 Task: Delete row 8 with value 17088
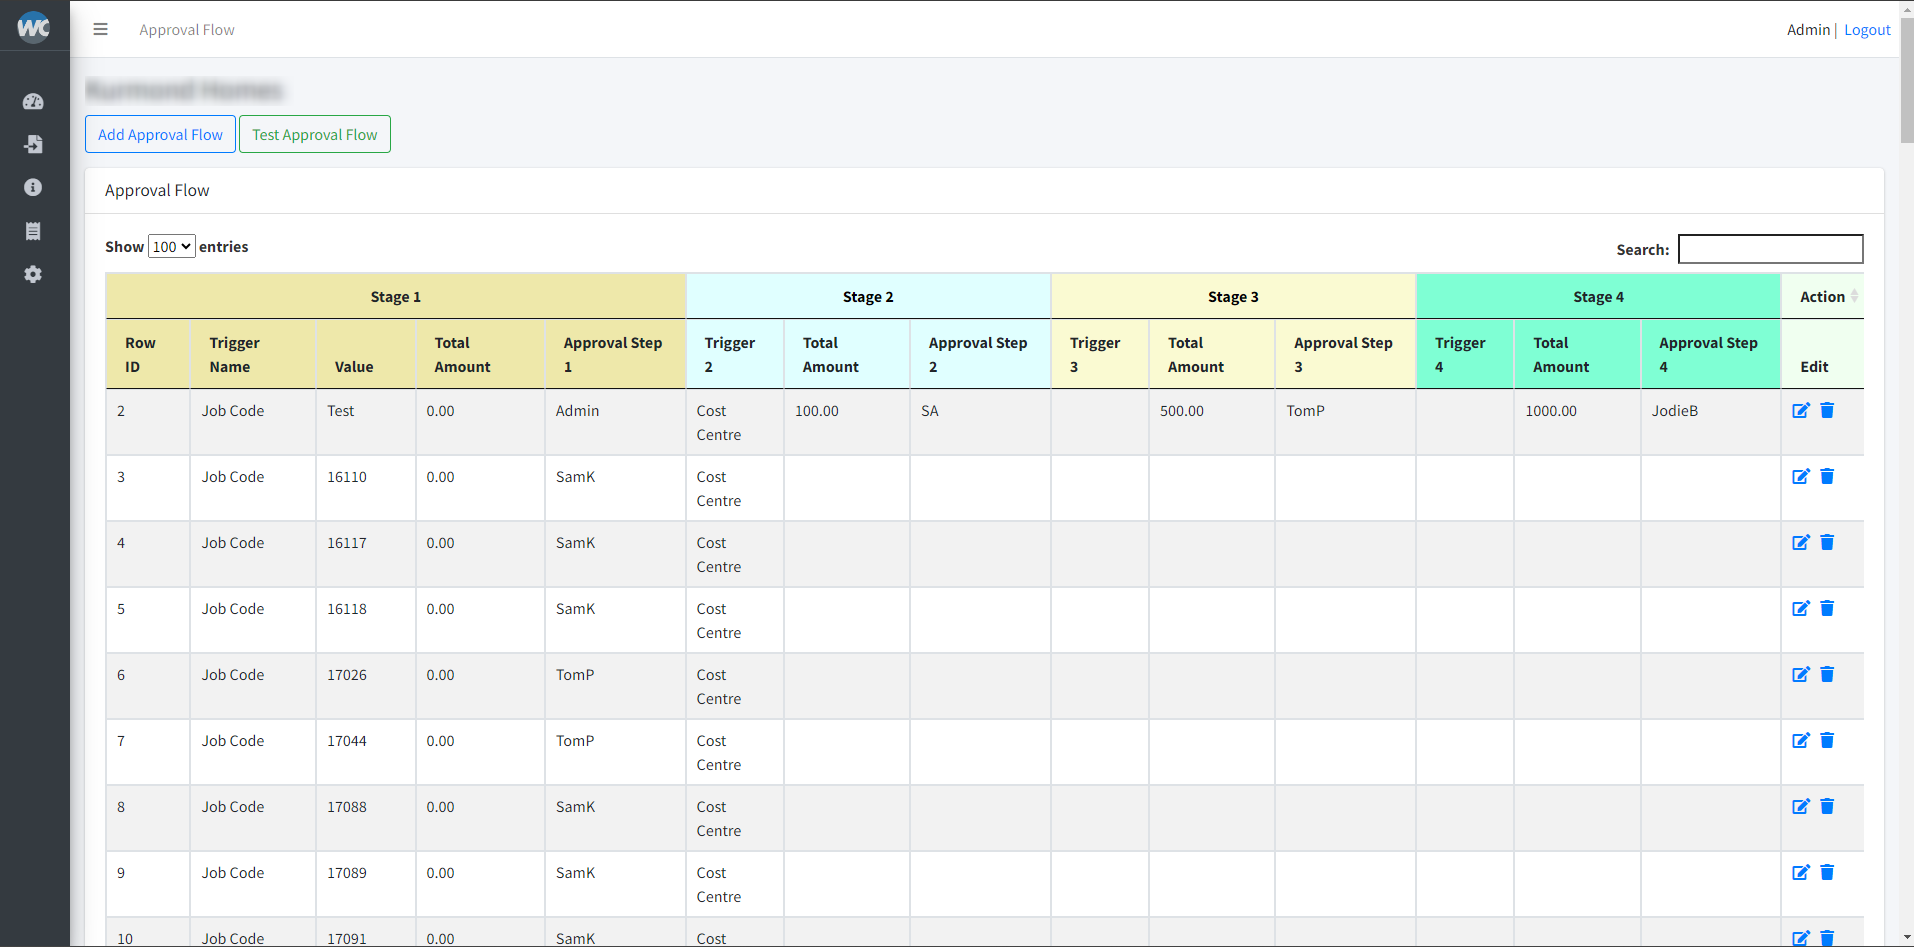1827,806
